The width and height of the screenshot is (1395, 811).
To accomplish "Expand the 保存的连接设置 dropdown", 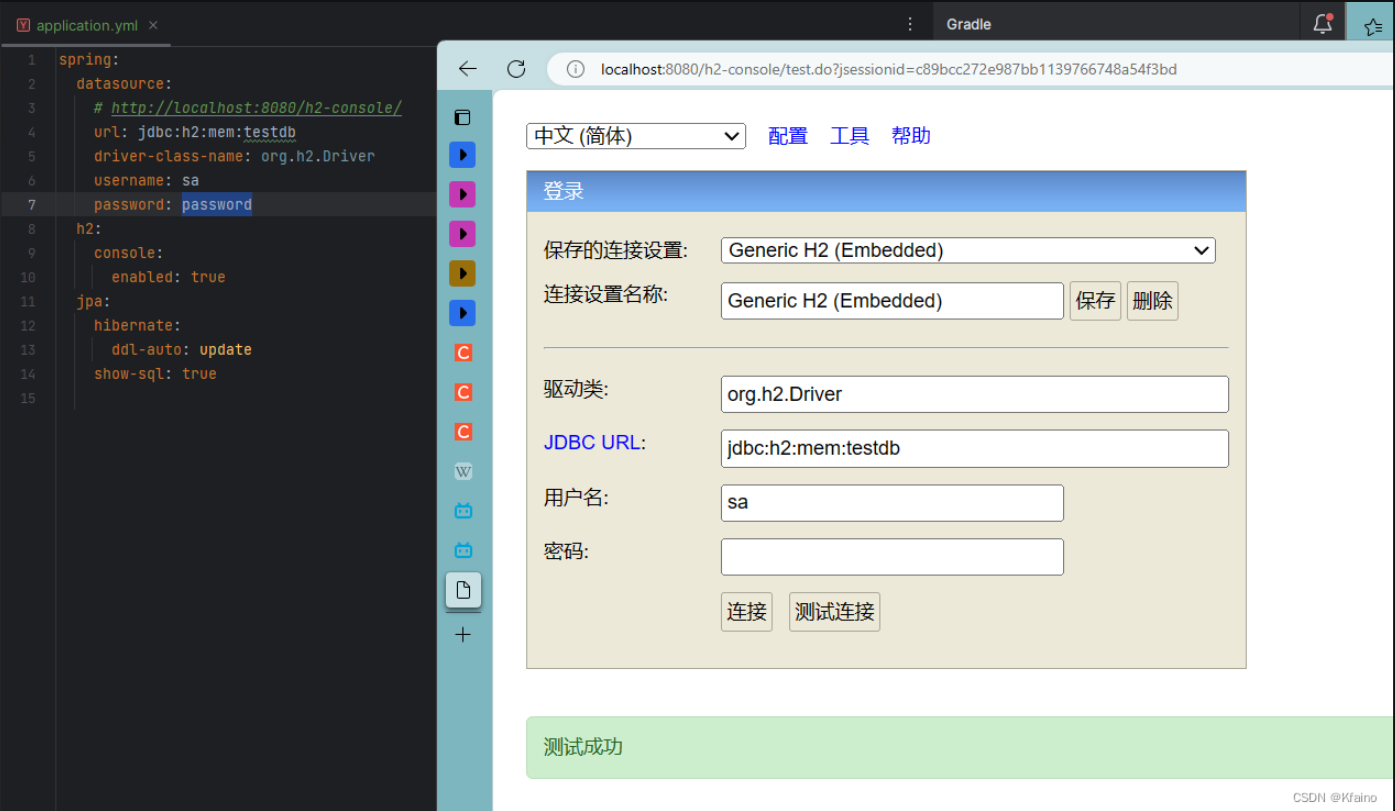I will [x=968, y=250].
